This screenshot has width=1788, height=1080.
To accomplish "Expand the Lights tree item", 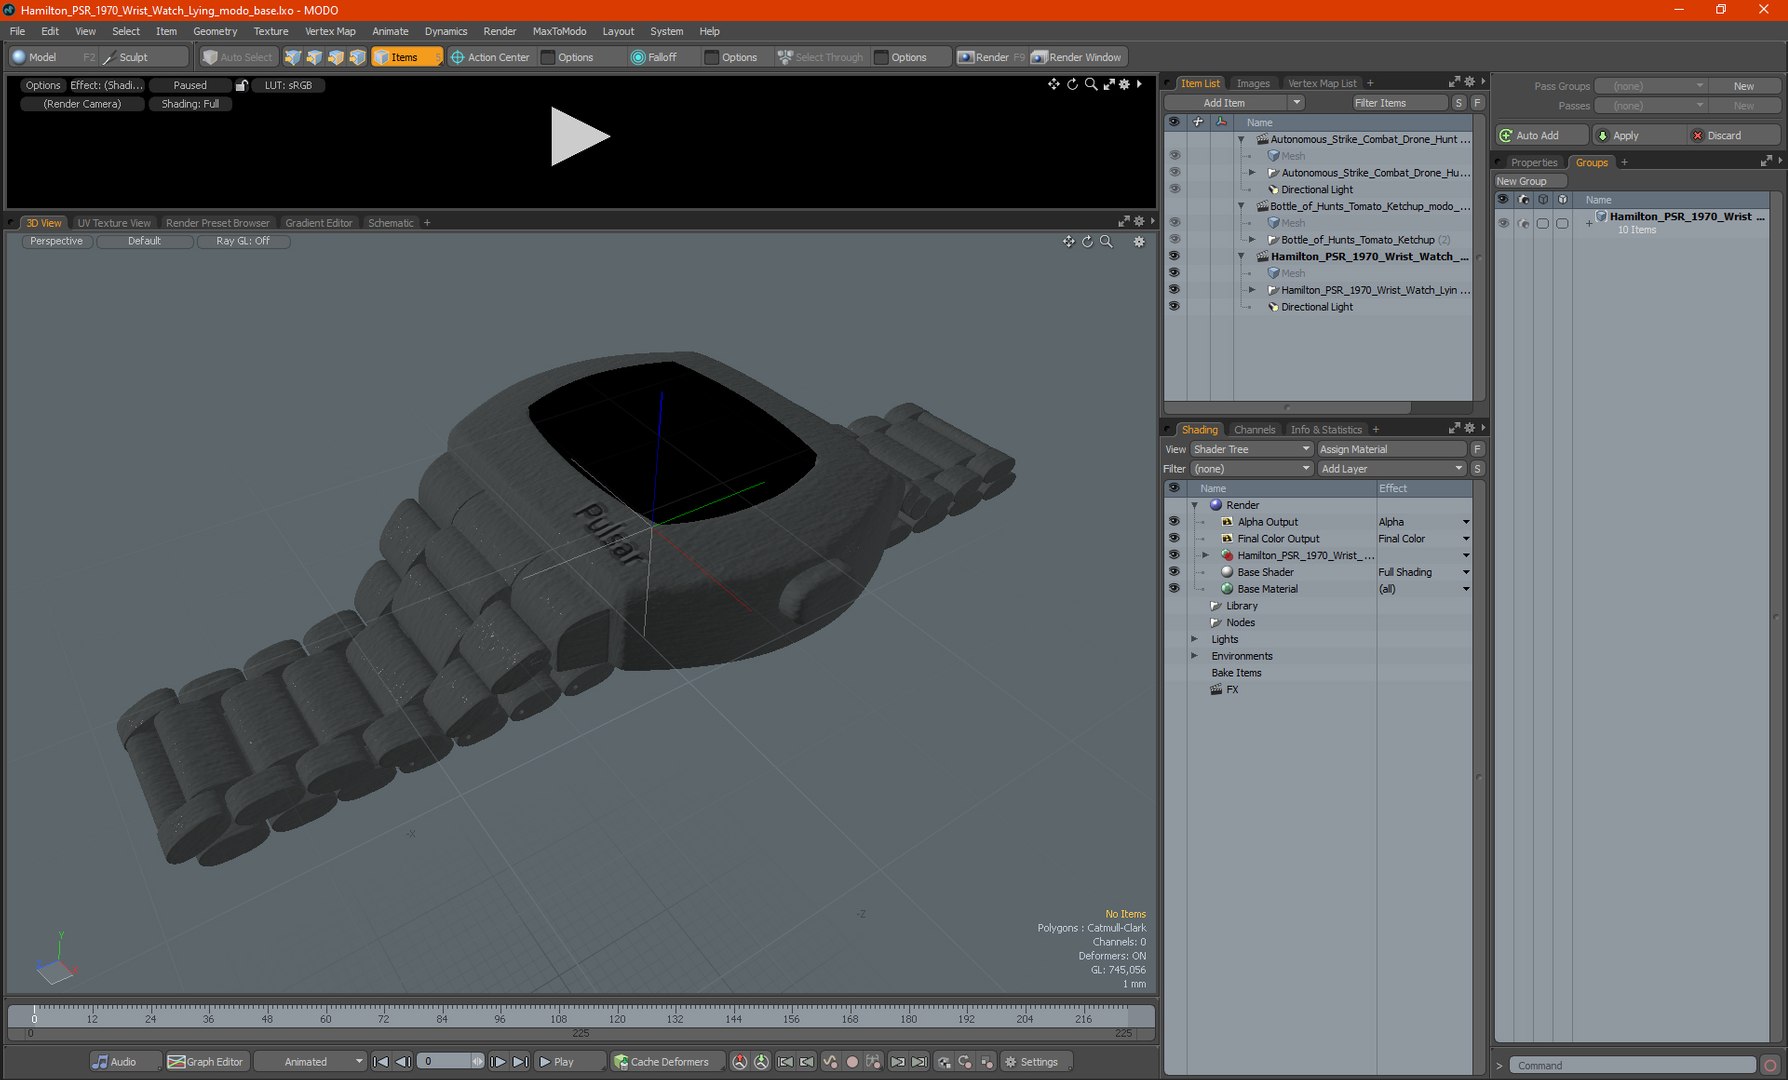I will tap(1194, 639).
